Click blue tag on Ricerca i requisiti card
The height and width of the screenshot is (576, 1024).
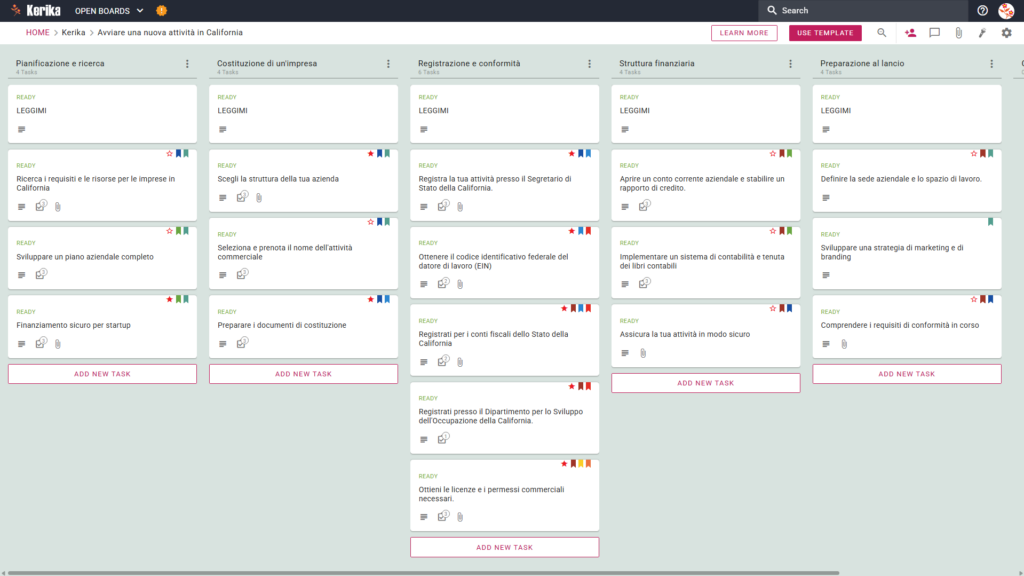[178, 153]
